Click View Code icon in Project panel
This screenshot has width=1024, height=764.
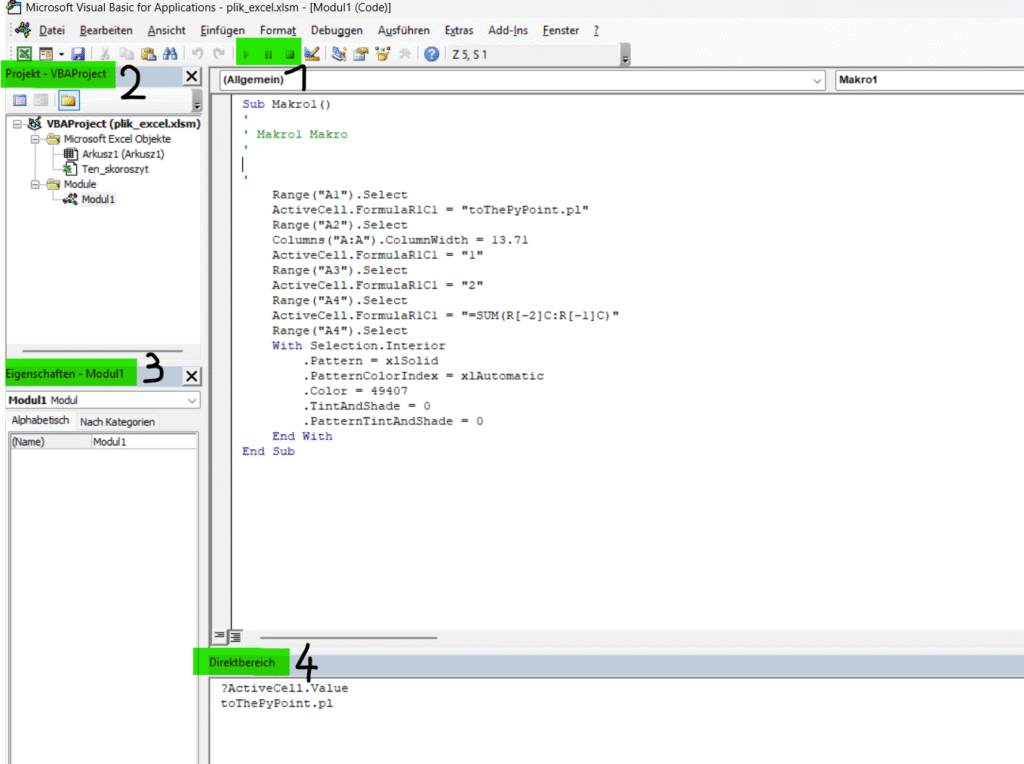click(x=20, y=100)
